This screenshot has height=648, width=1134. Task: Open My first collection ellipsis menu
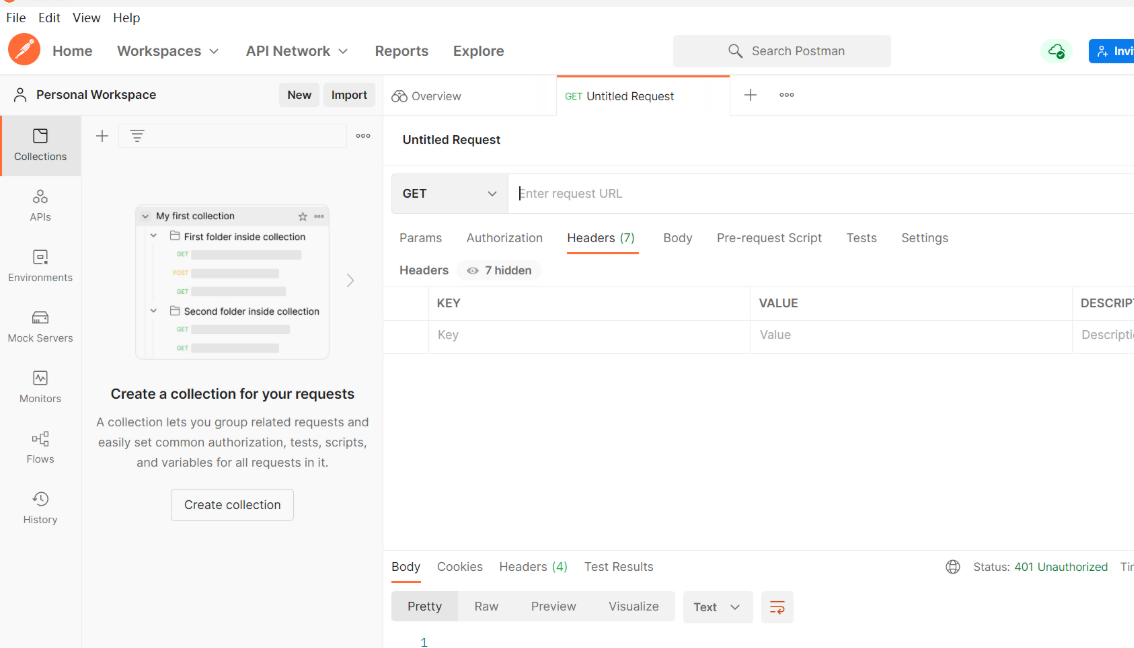(319, 216)
